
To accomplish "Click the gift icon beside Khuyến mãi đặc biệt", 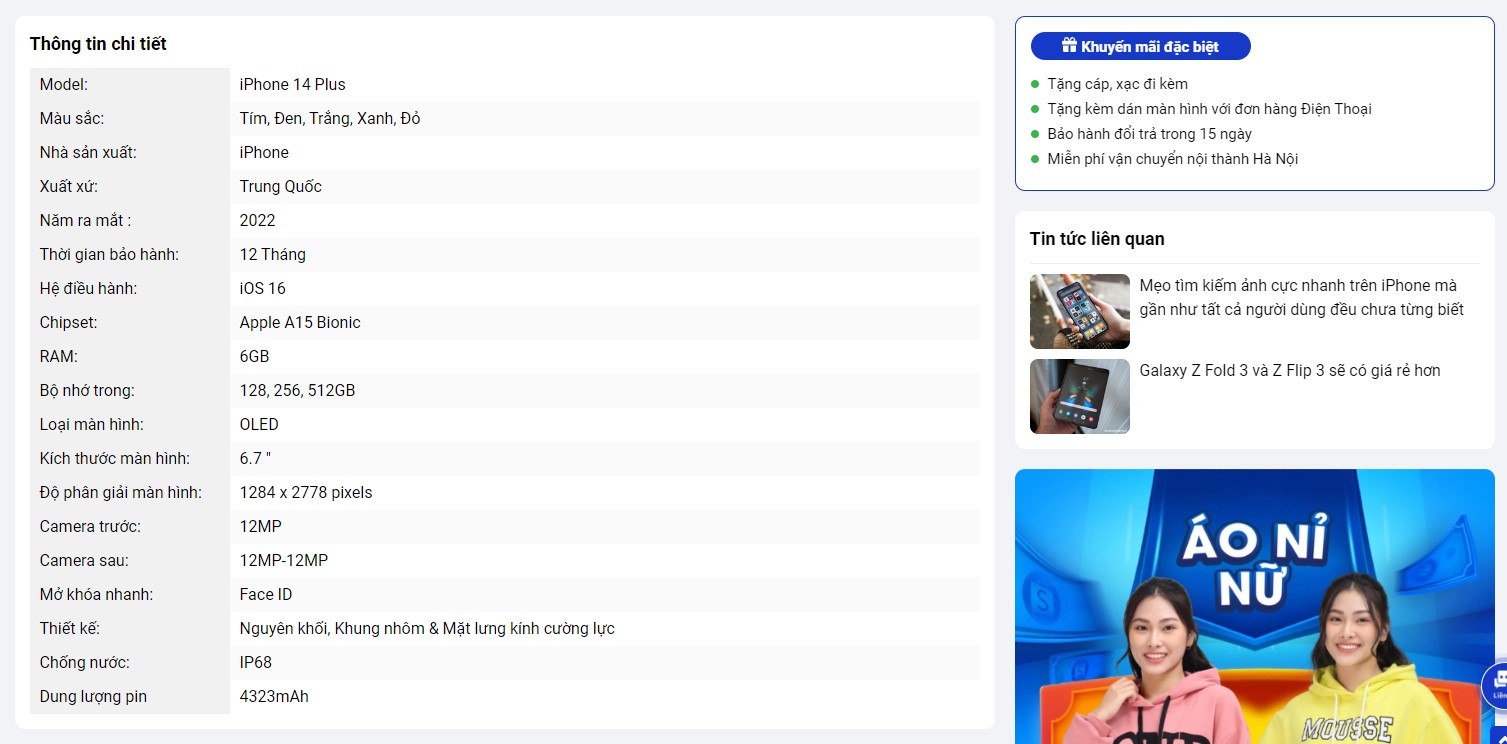I will pyautogui.click(x=1069, y=46).
